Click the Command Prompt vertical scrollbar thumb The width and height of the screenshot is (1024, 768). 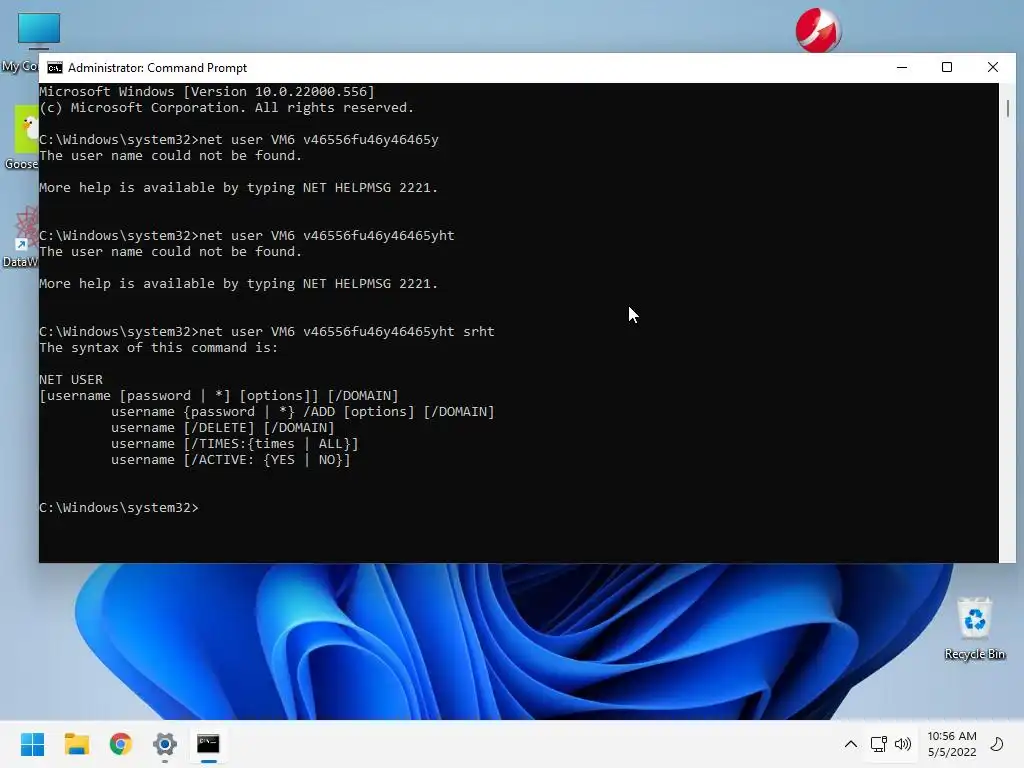(x=1008, y=108)
